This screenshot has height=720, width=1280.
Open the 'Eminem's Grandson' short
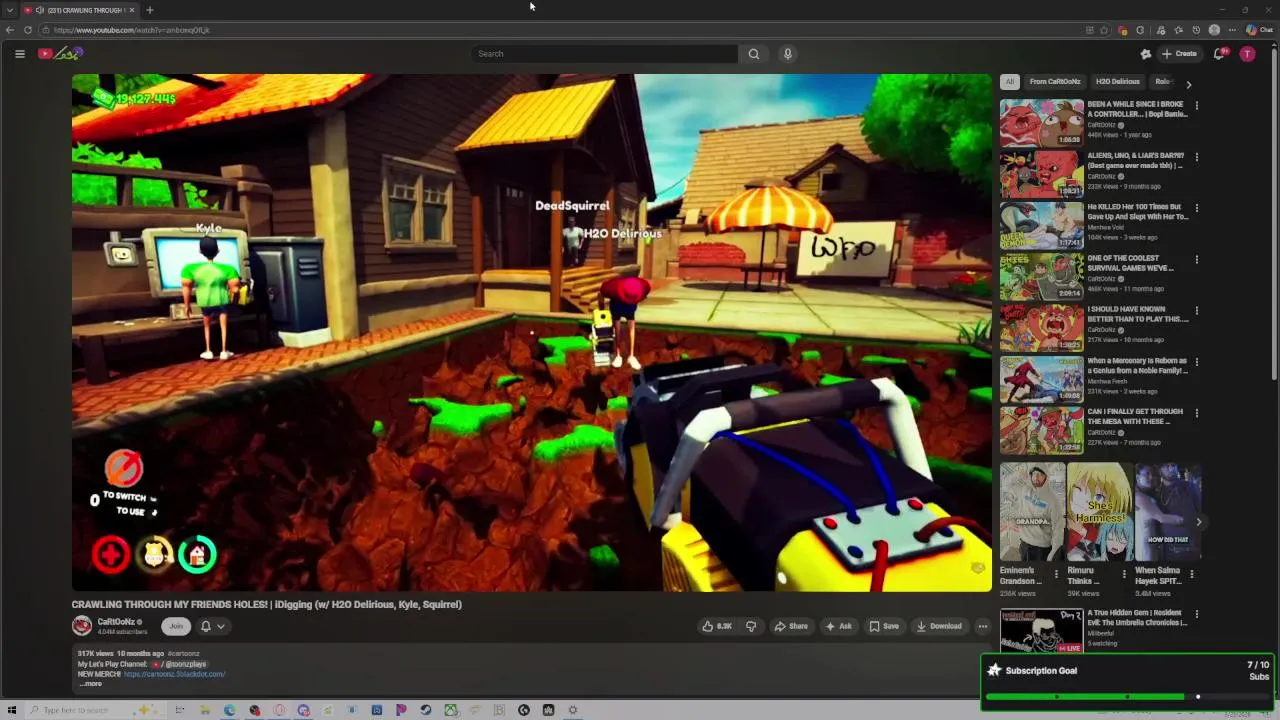tap(1032, 512)
